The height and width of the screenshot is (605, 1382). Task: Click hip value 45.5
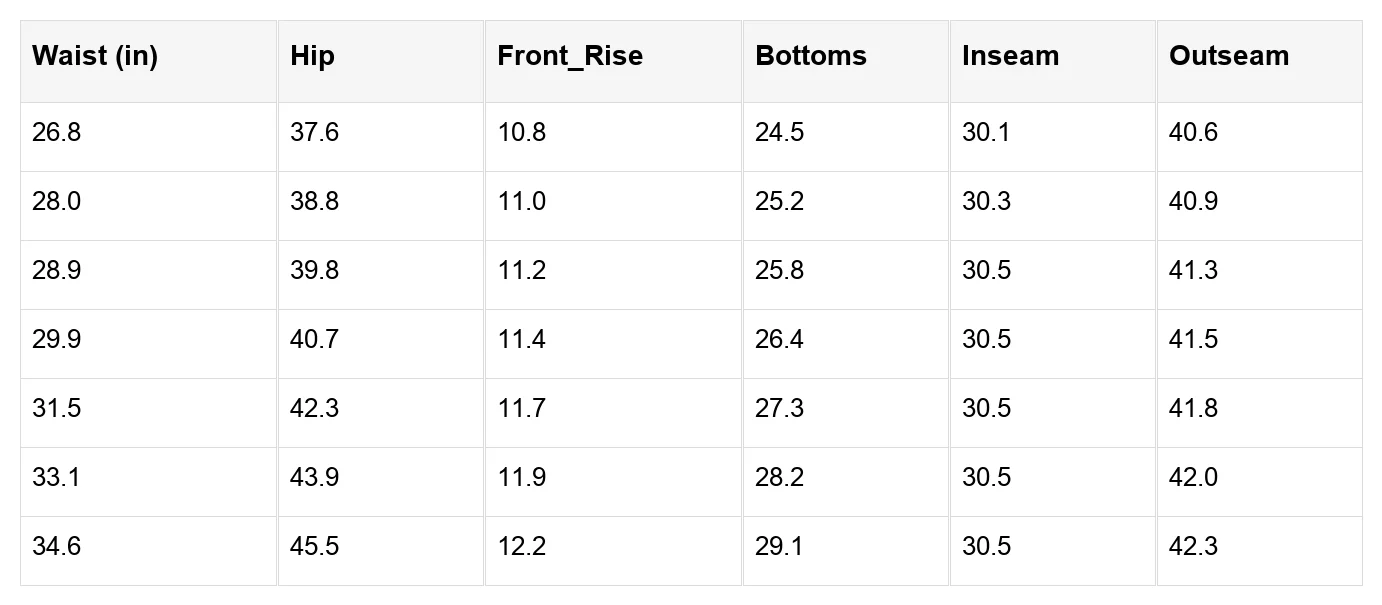point(314,547)
